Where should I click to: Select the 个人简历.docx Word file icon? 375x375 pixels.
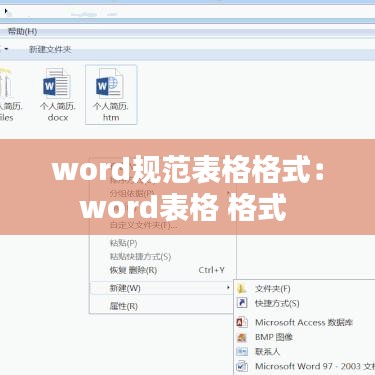(x=57, y=84)
